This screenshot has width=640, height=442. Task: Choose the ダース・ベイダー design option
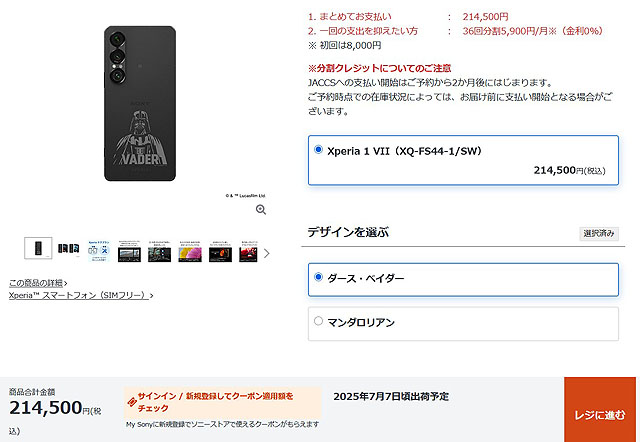pyautogui.click(x=463, y=280)
